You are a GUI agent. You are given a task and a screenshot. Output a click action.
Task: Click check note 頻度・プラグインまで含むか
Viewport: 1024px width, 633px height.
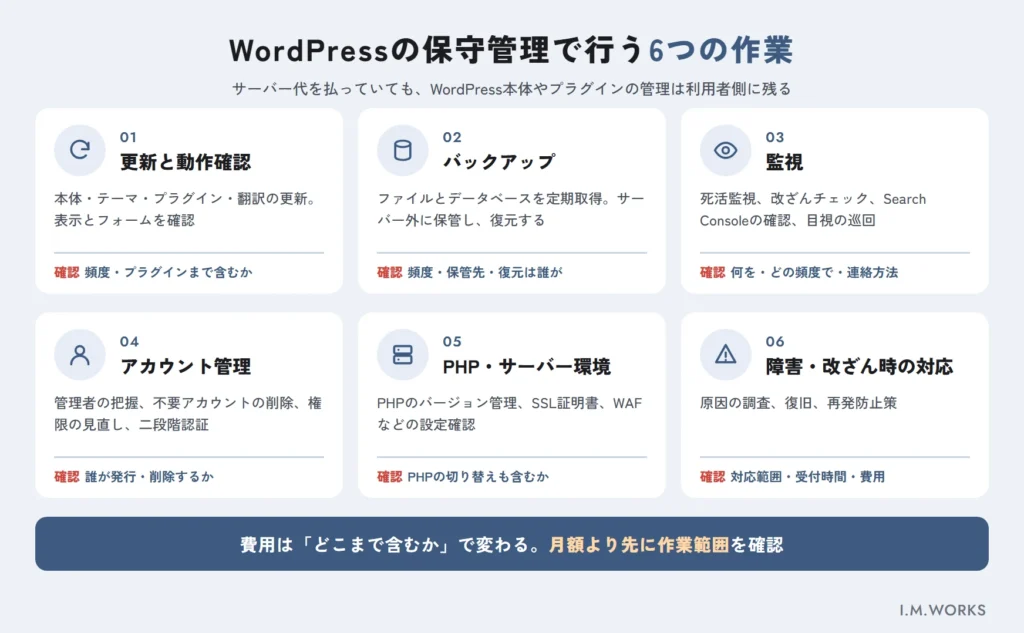coord(168,272)
